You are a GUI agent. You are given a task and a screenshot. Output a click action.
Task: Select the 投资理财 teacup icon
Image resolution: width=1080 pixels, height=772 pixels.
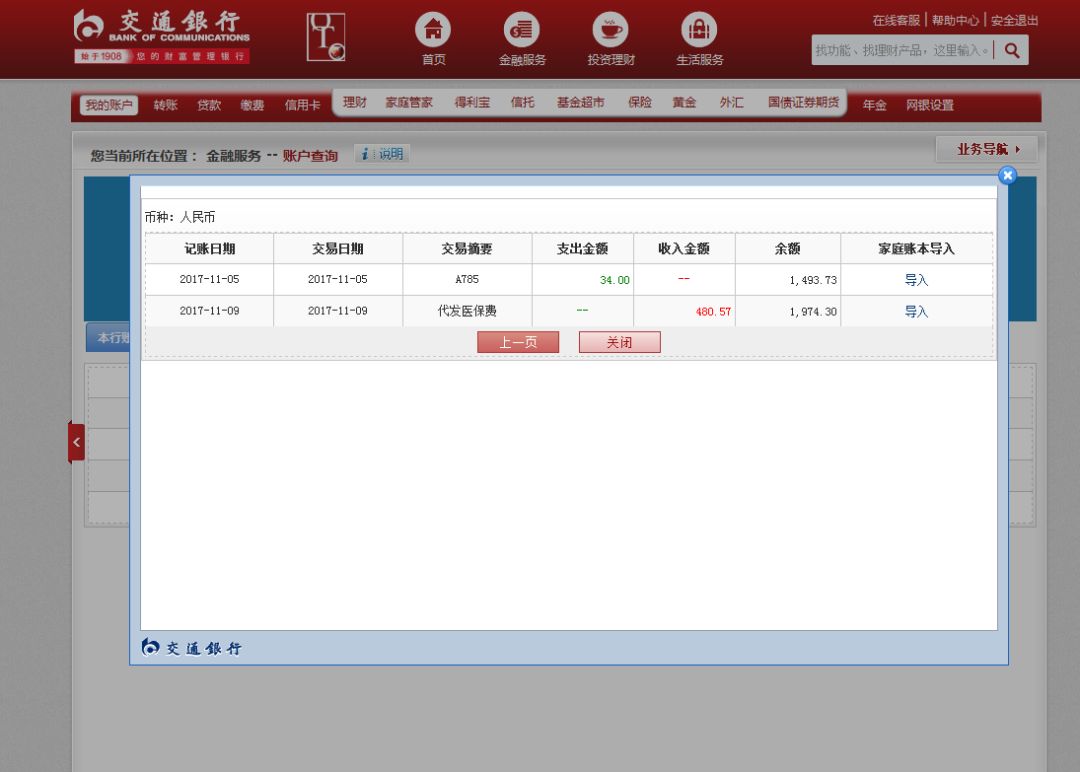click(x=610, y=30)
